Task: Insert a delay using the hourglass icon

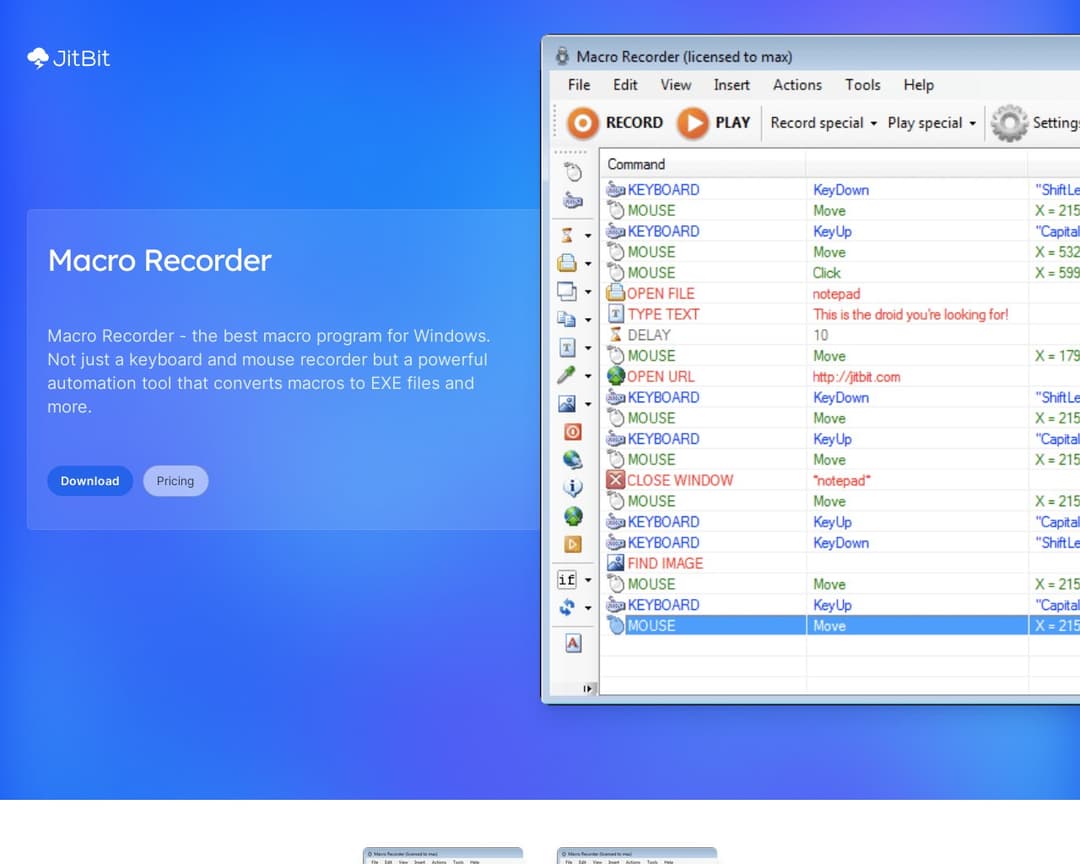Action: coord(570,235)
